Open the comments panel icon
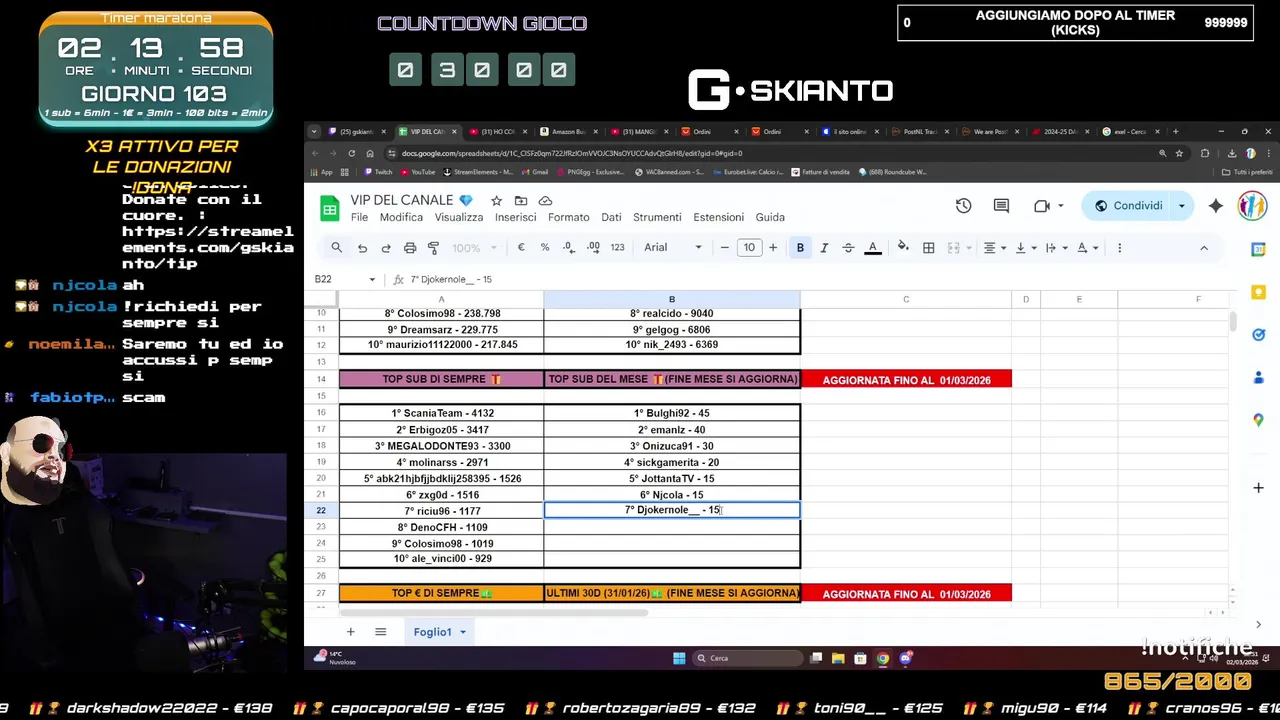This screenshot has height=720, width=1280. click(1001, 206)
